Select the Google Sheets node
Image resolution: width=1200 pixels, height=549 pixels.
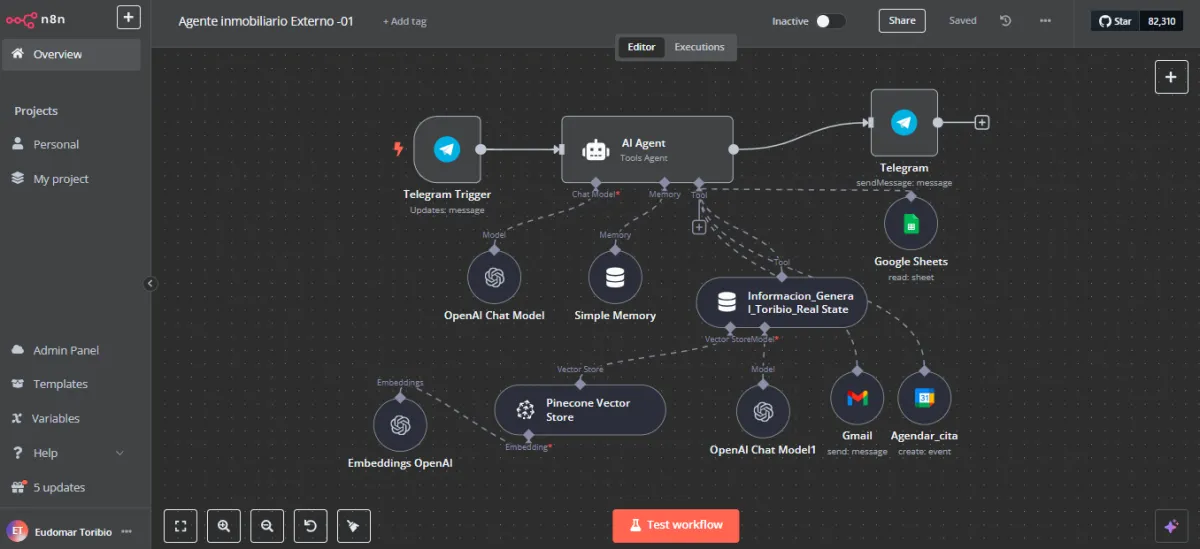coord(911,224)
